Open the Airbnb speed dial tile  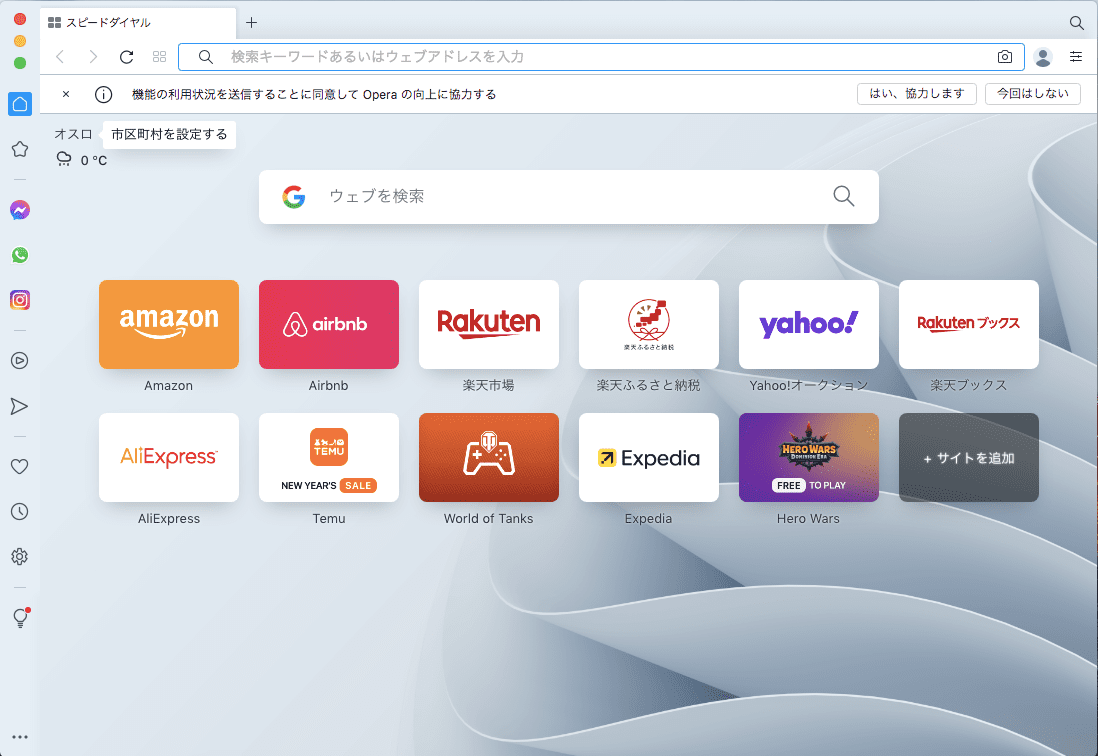pos(329,325)
